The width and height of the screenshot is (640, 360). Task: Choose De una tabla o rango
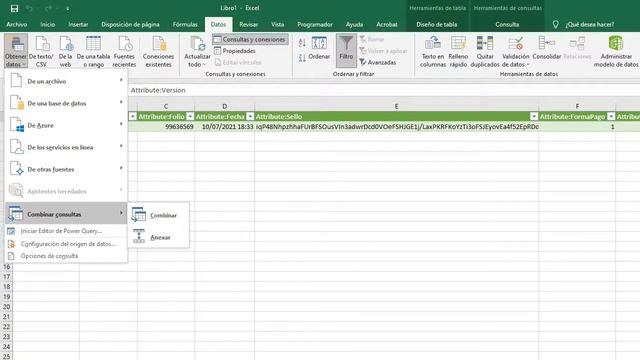tap(93, 51)
